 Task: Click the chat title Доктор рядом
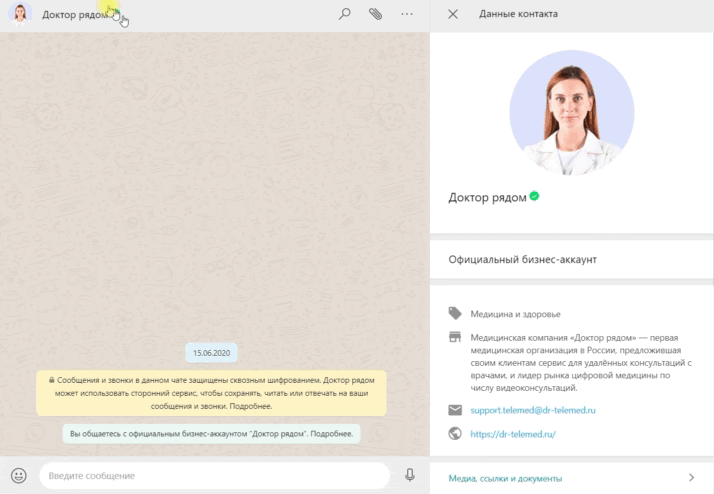pyautogui.click(x=75, y=15)
